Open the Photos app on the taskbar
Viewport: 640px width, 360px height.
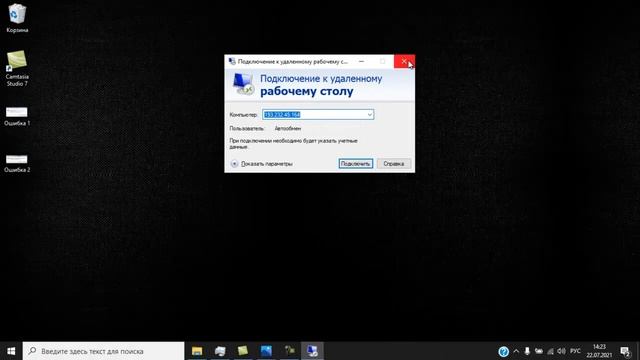[266, 351]
